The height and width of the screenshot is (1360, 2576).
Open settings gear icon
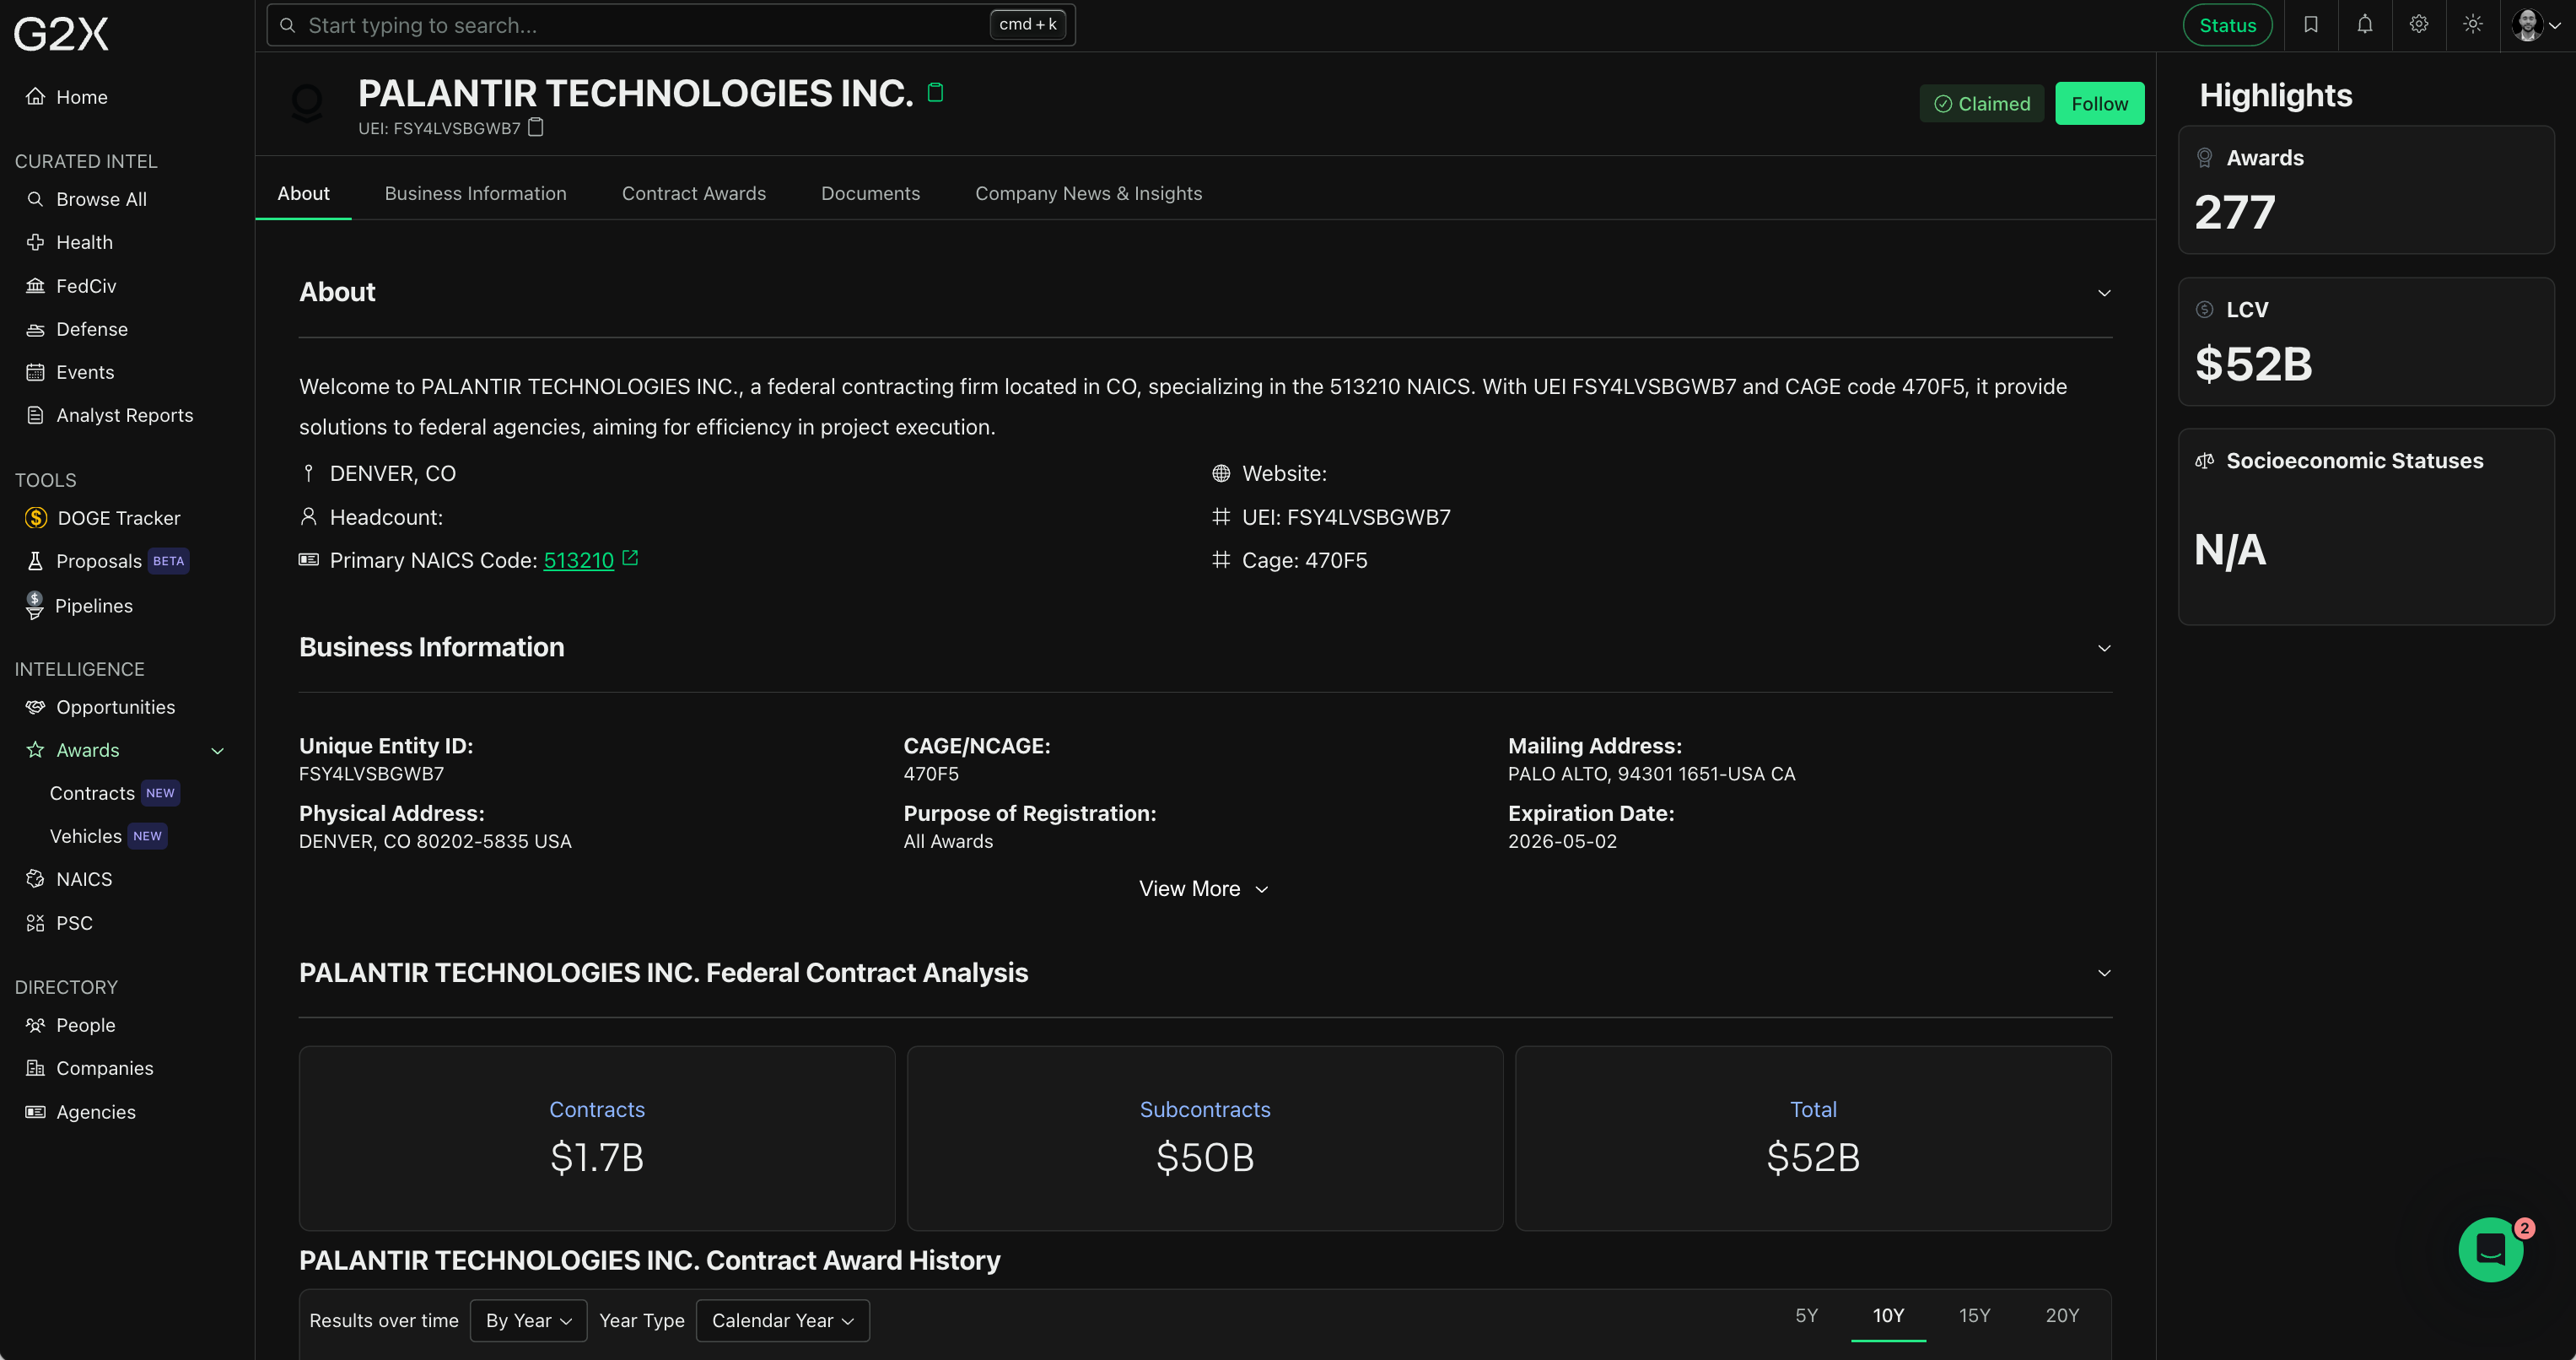2419,25
